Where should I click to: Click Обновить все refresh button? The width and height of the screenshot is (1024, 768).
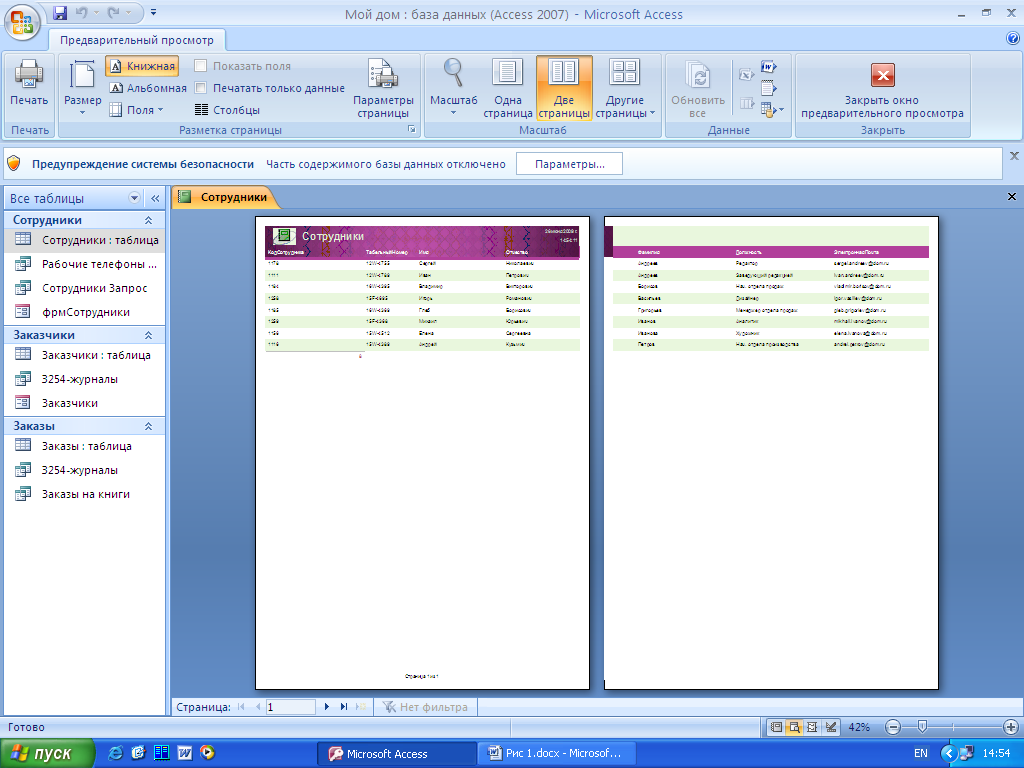tap(697, 88)
